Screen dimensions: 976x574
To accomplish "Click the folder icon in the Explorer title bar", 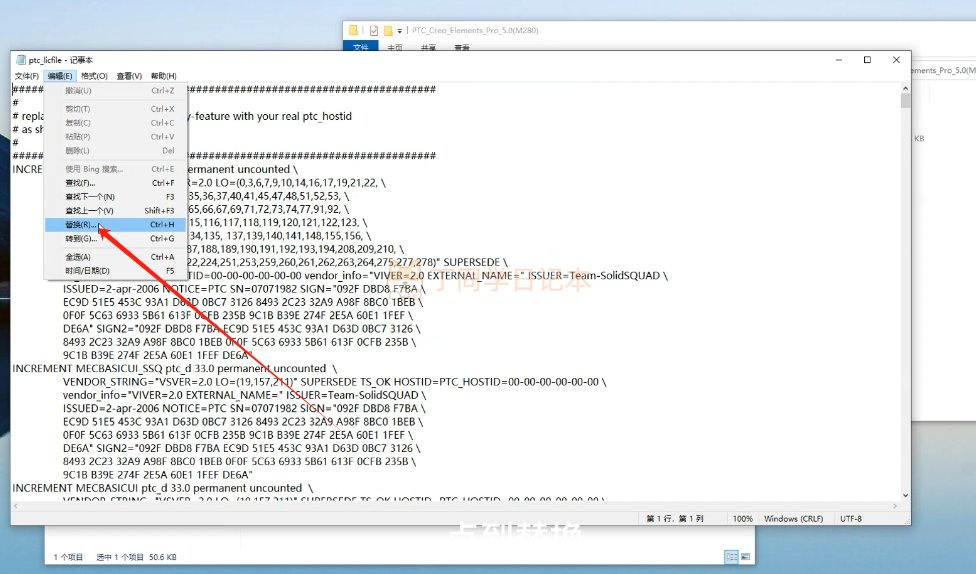I will point(354,30).
